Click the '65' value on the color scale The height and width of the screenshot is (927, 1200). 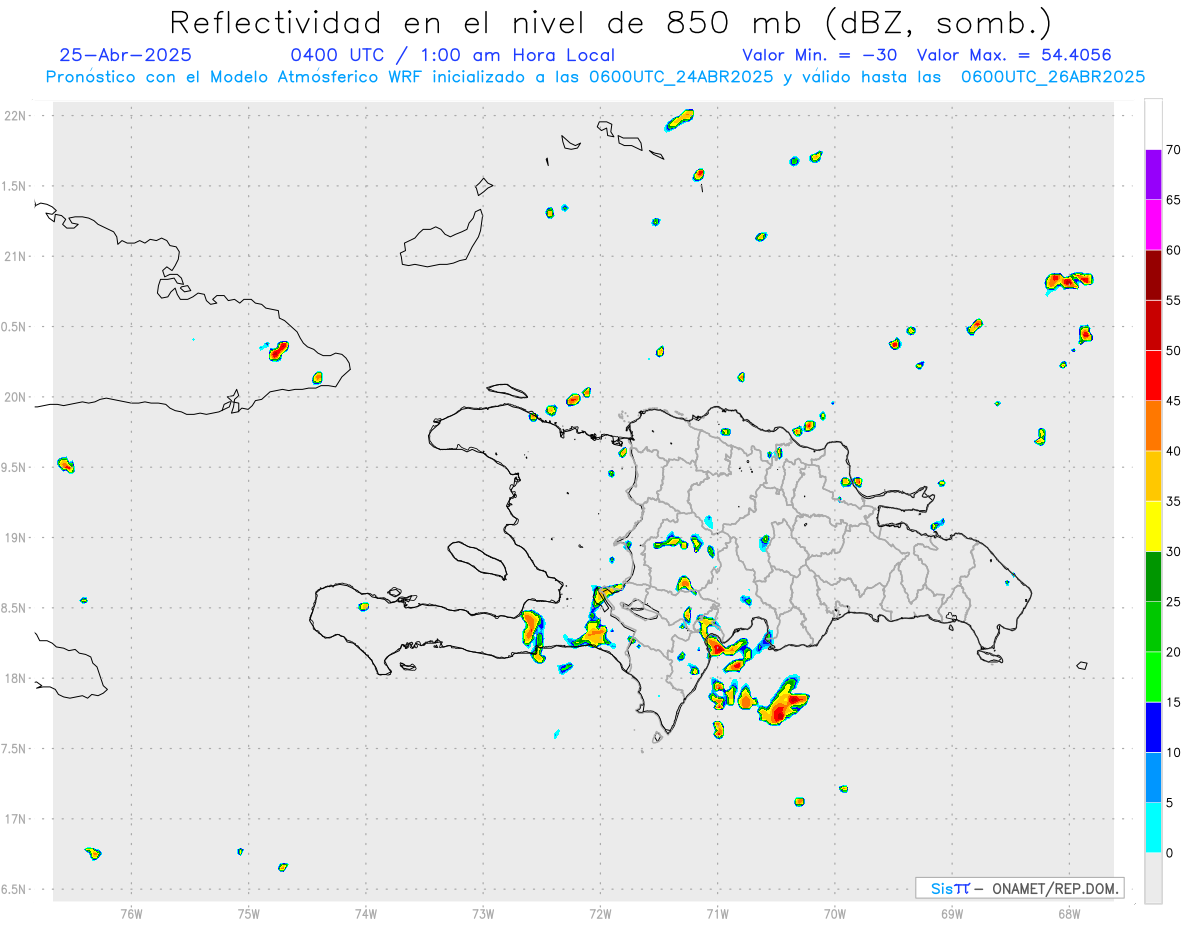[1173, 200]
